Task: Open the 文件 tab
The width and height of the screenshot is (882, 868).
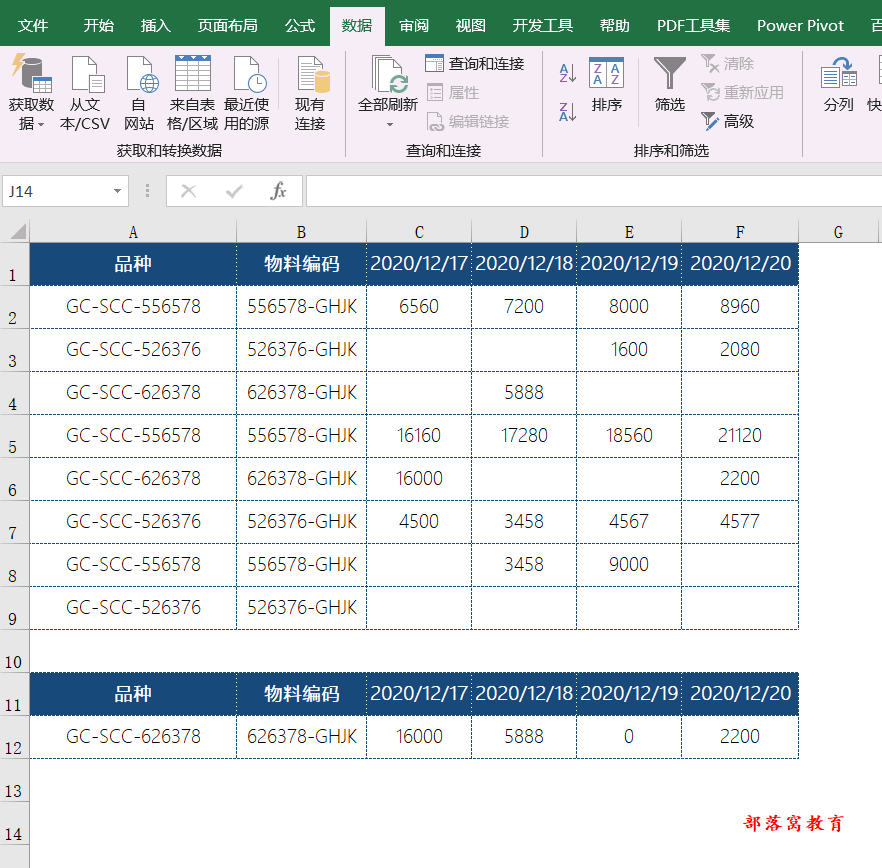Action: 33,26
